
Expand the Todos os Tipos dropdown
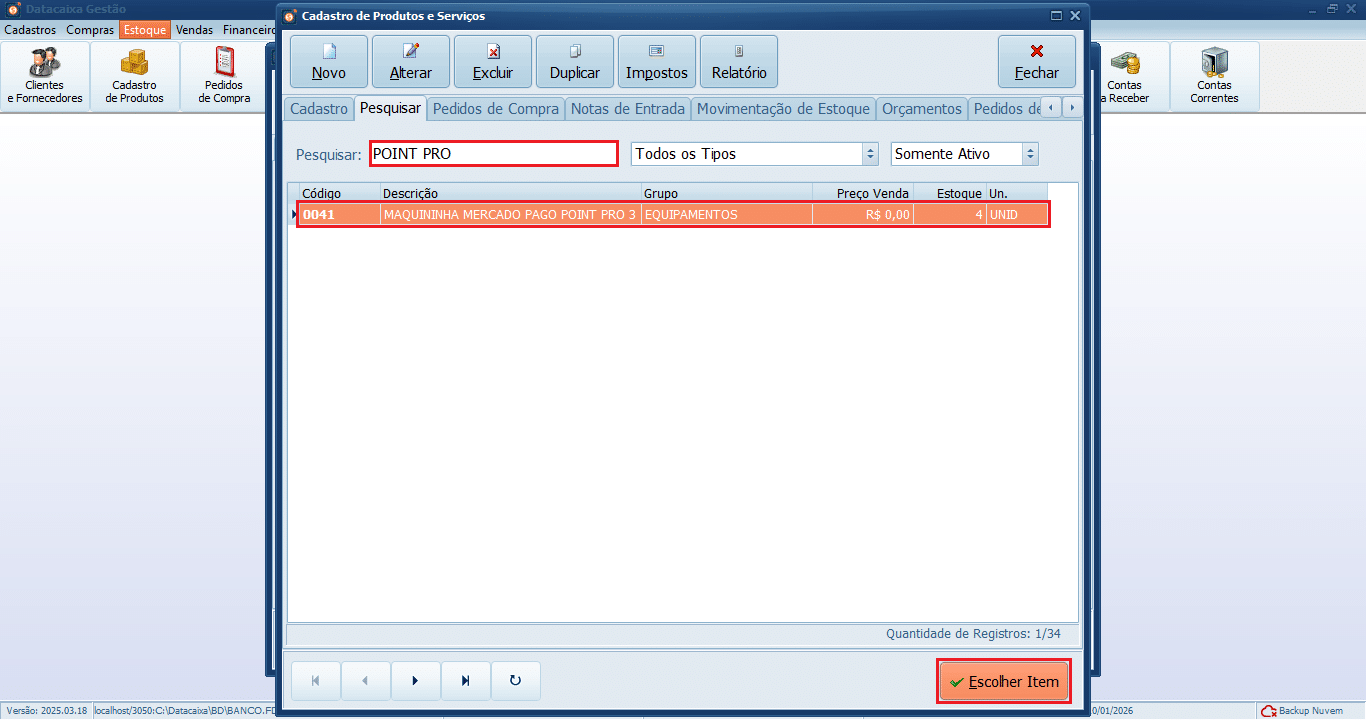coord(870,154)
